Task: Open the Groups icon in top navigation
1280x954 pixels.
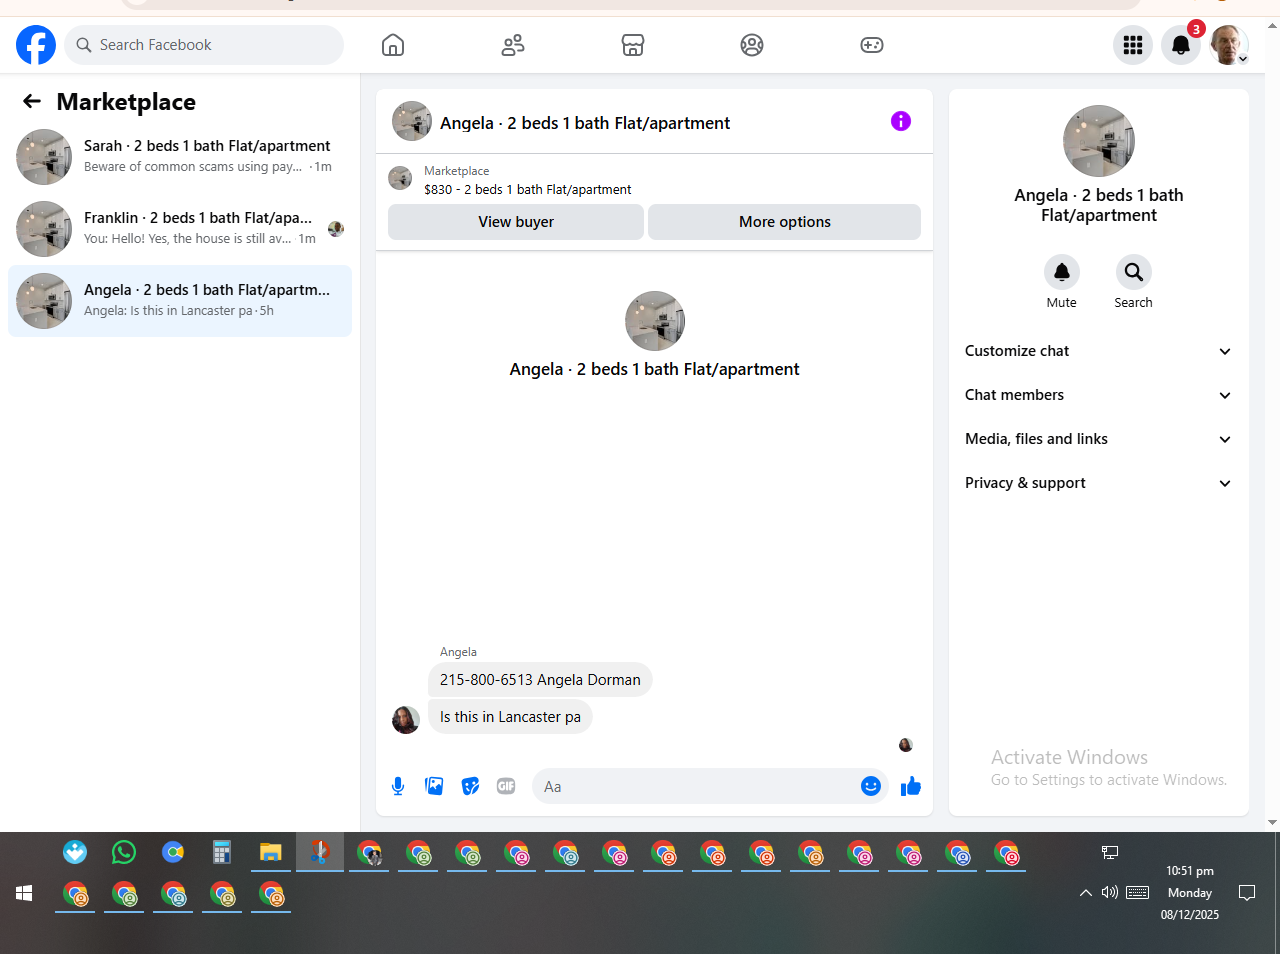Action: coord(752,45)
